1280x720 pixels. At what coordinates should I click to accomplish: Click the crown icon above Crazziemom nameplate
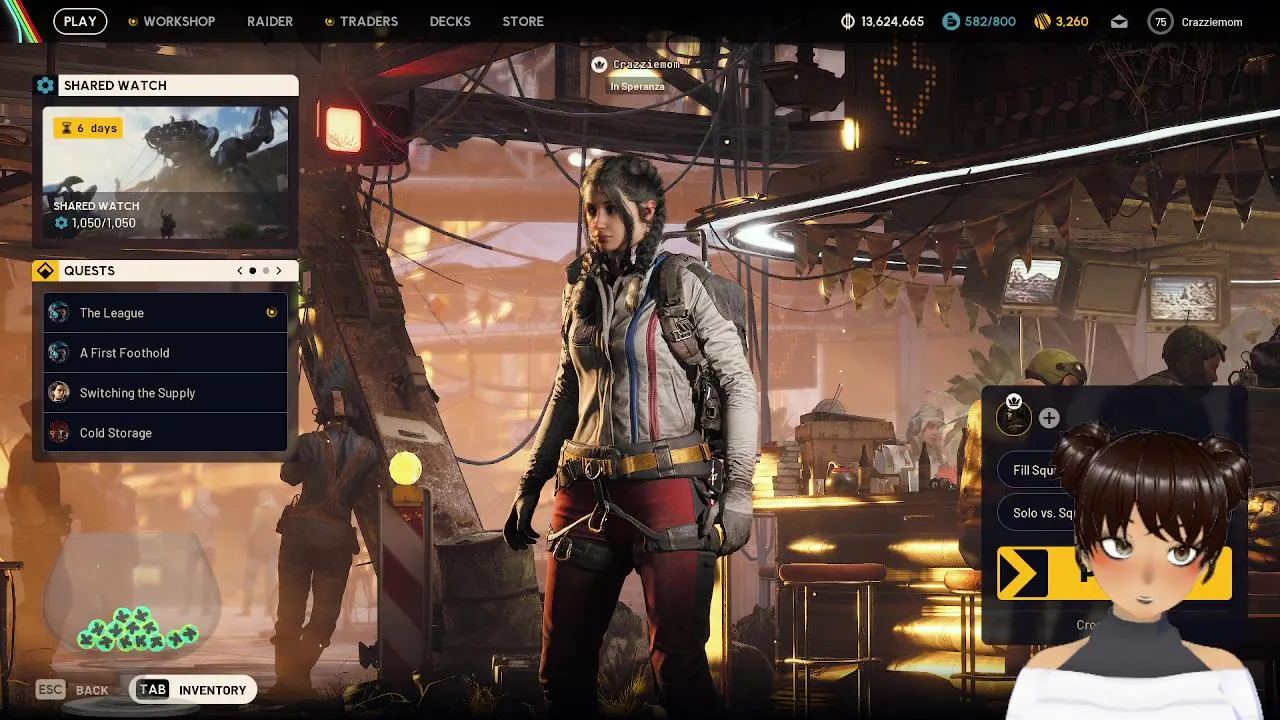coord(599,64)
